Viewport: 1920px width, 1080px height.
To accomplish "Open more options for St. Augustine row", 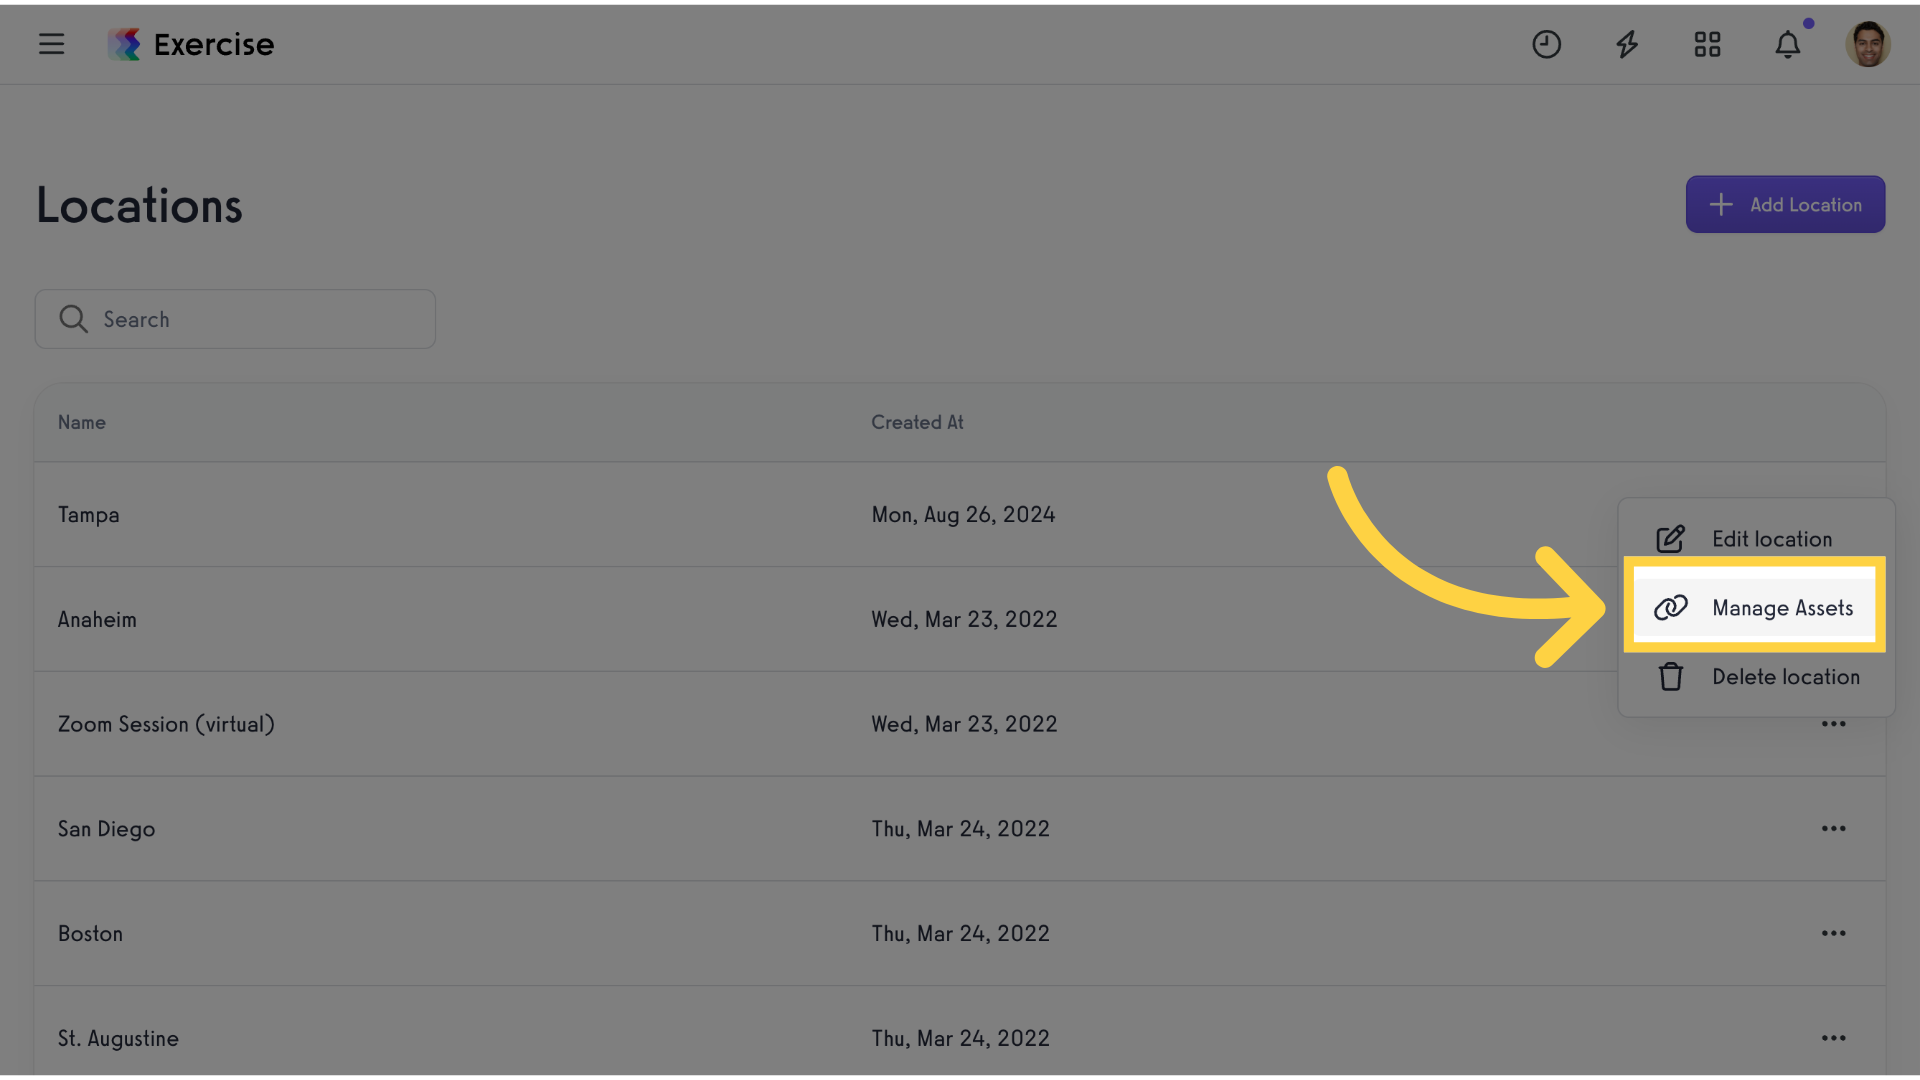I will pyautogui.click(x=1833, y=1038).
